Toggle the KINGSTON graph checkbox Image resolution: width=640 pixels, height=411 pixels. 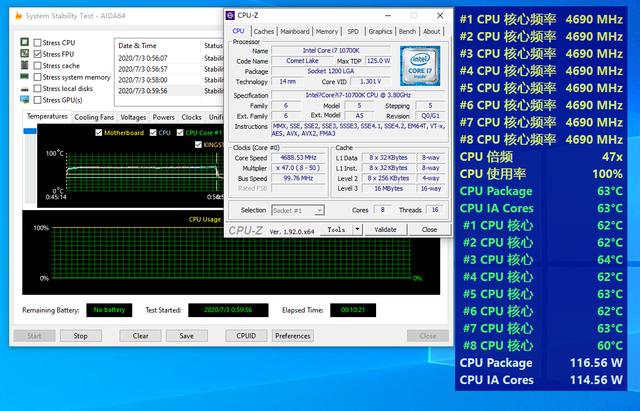click(198, 144)
